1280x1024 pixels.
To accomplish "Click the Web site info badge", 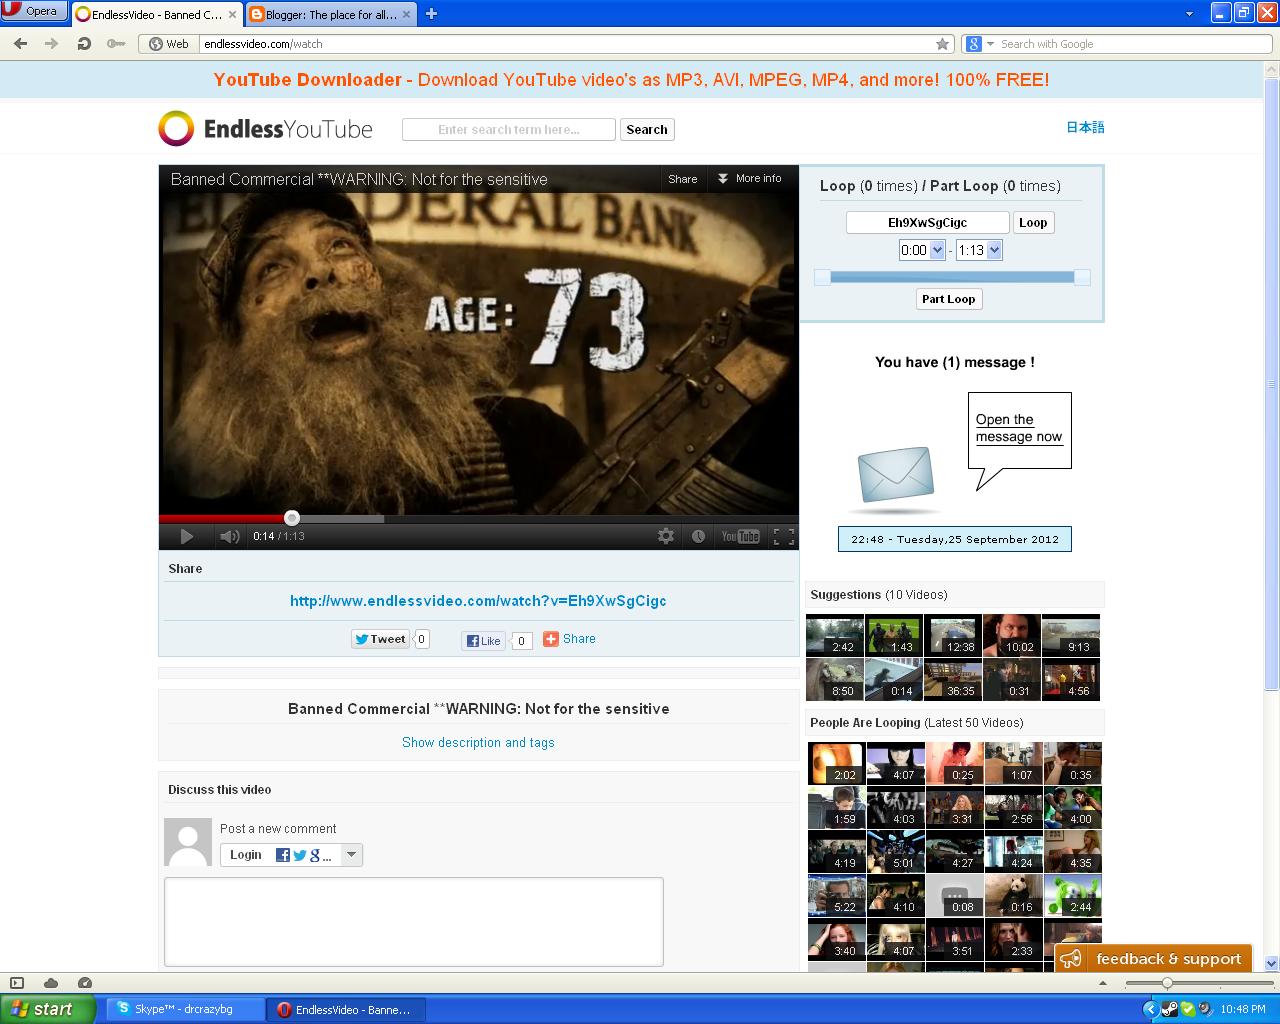I will (x=168, y=44).
